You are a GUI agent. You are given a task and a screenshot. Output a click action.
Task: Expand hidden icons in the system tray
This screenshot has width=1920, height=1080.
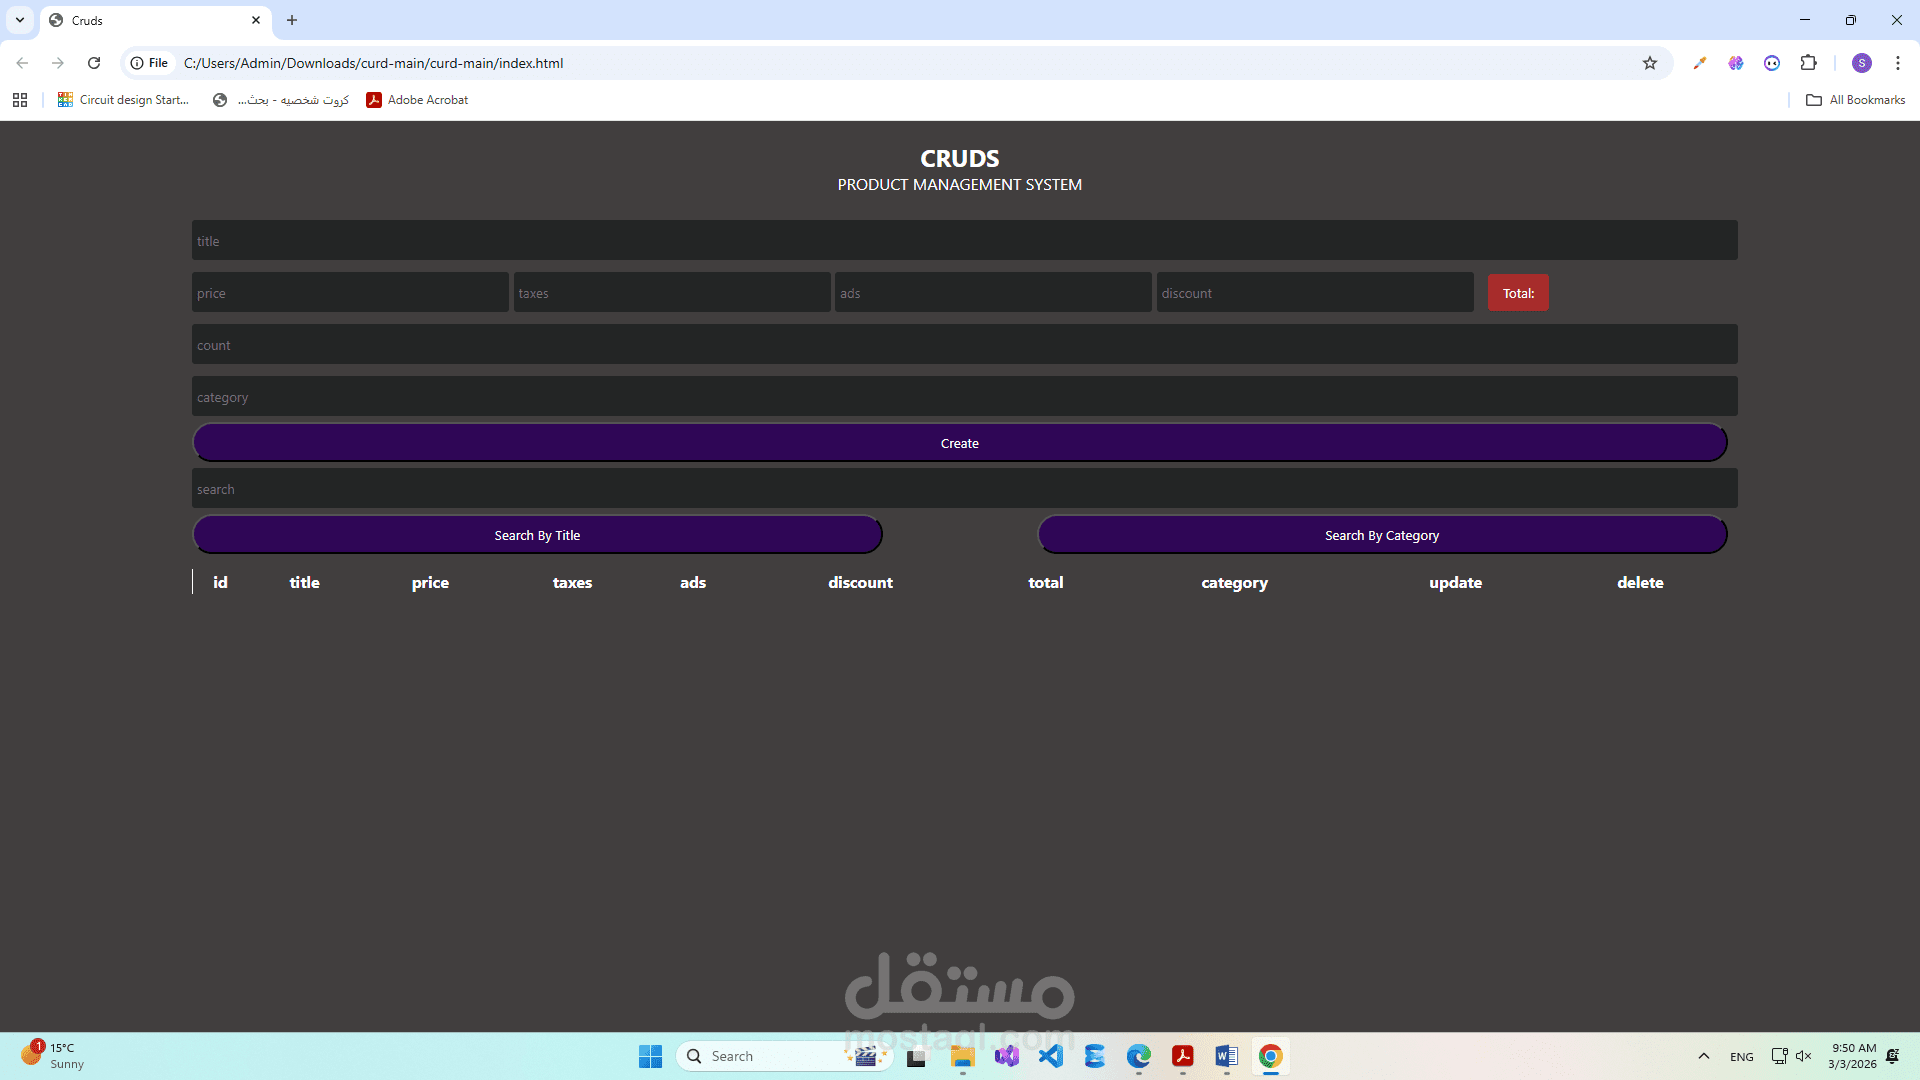point(1704,1056)
